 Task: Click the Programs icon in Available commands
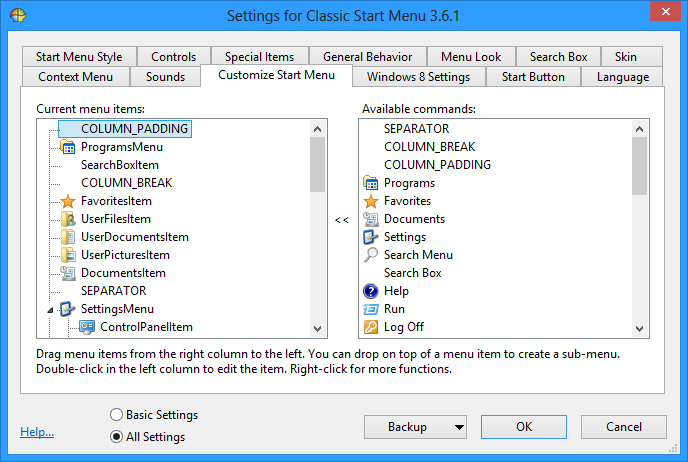(371, 183)
